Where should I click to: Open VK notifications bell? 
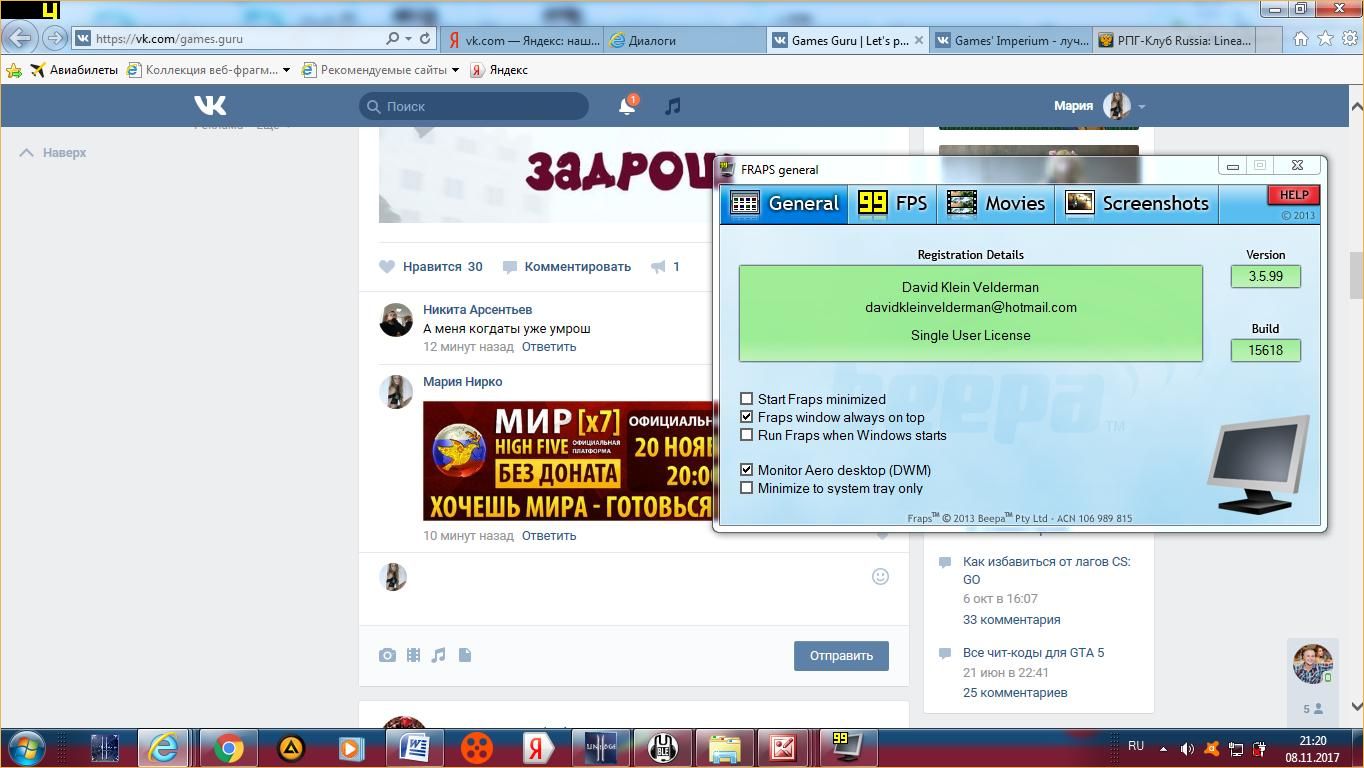[x=627, y=106]
